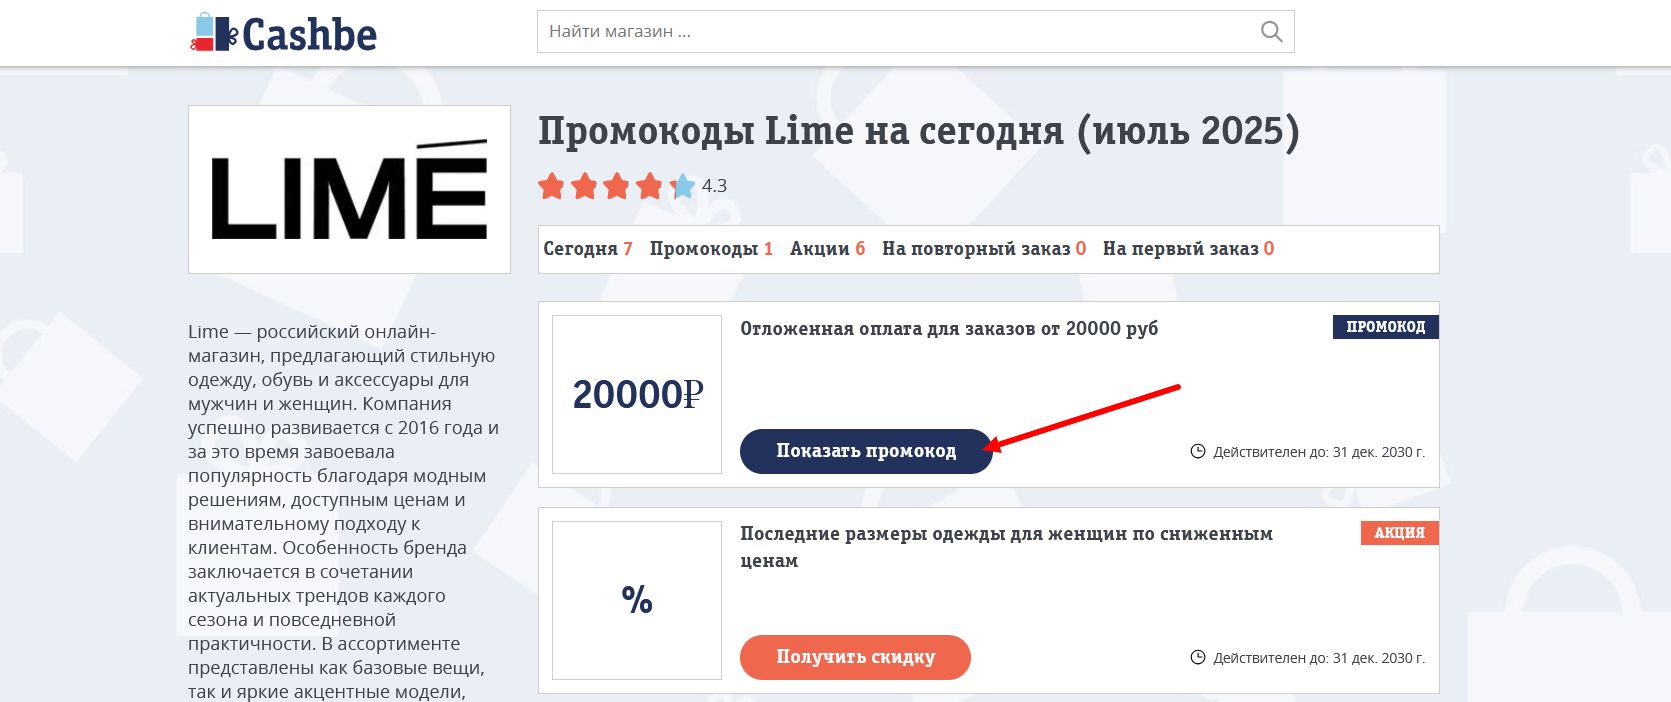Click the 'Получить скидку' button
This screenshot has height=702, width=1671.
point(855,657)
